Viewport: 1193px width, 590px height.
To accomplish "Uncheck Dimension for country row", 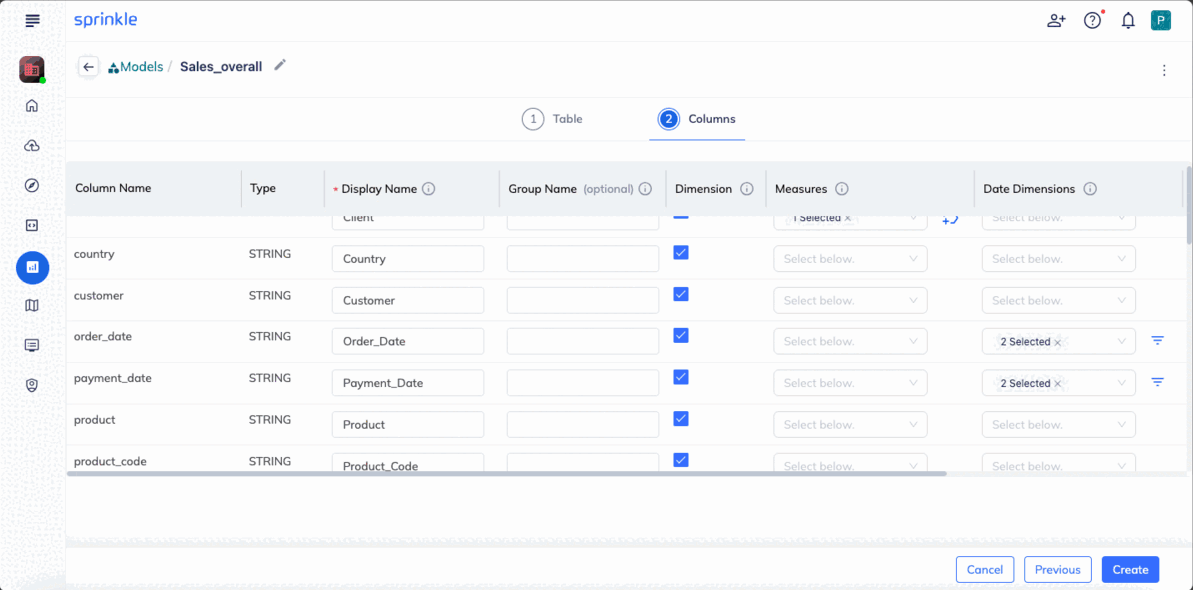I will point(681,253).
